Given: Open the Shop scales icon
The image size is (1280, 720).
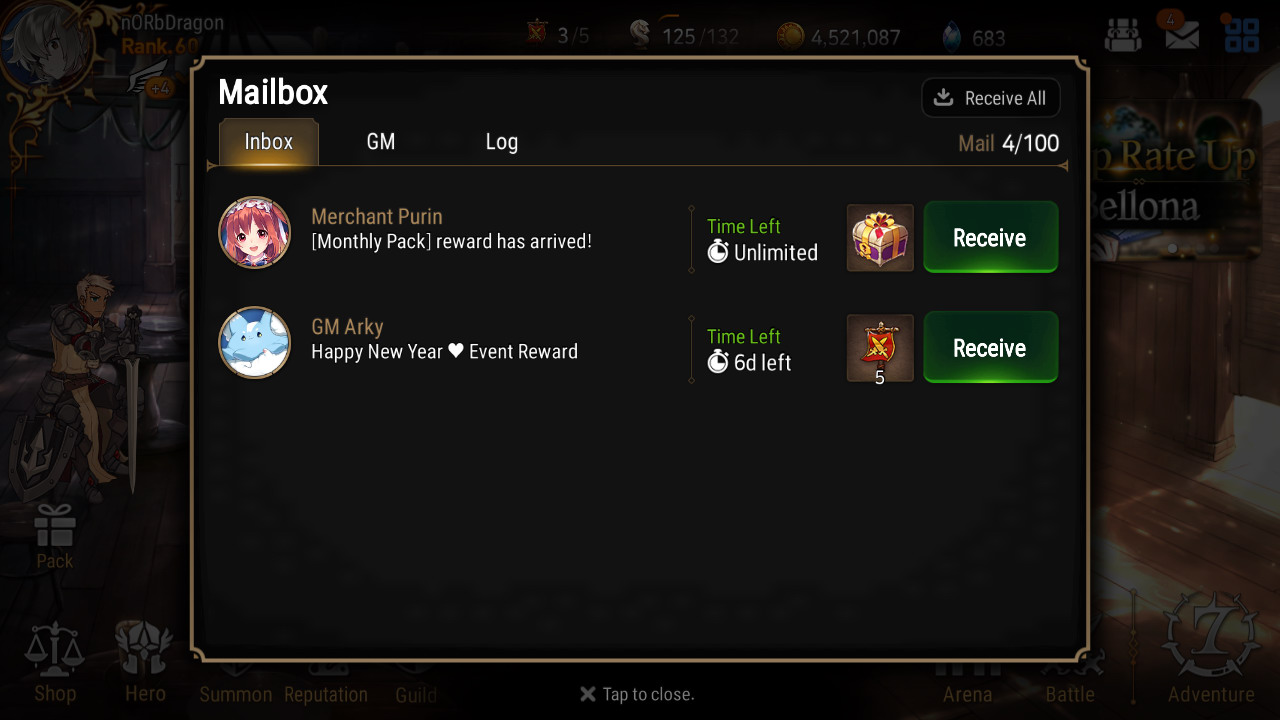Looking at the screenshot, I should pyautogui.click(x=55, y=662).
